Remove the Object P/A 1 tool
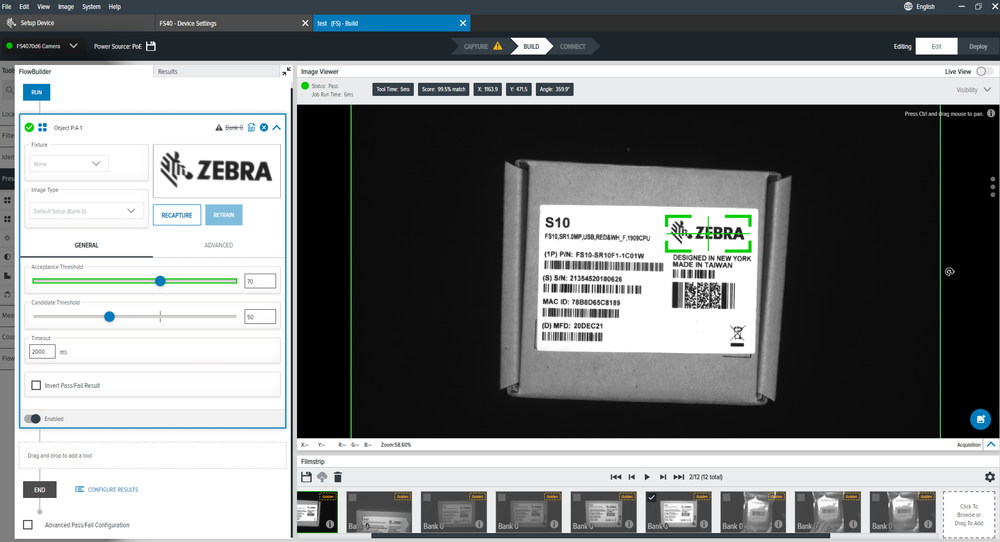 pyautogui.click(x=264, y=127)
